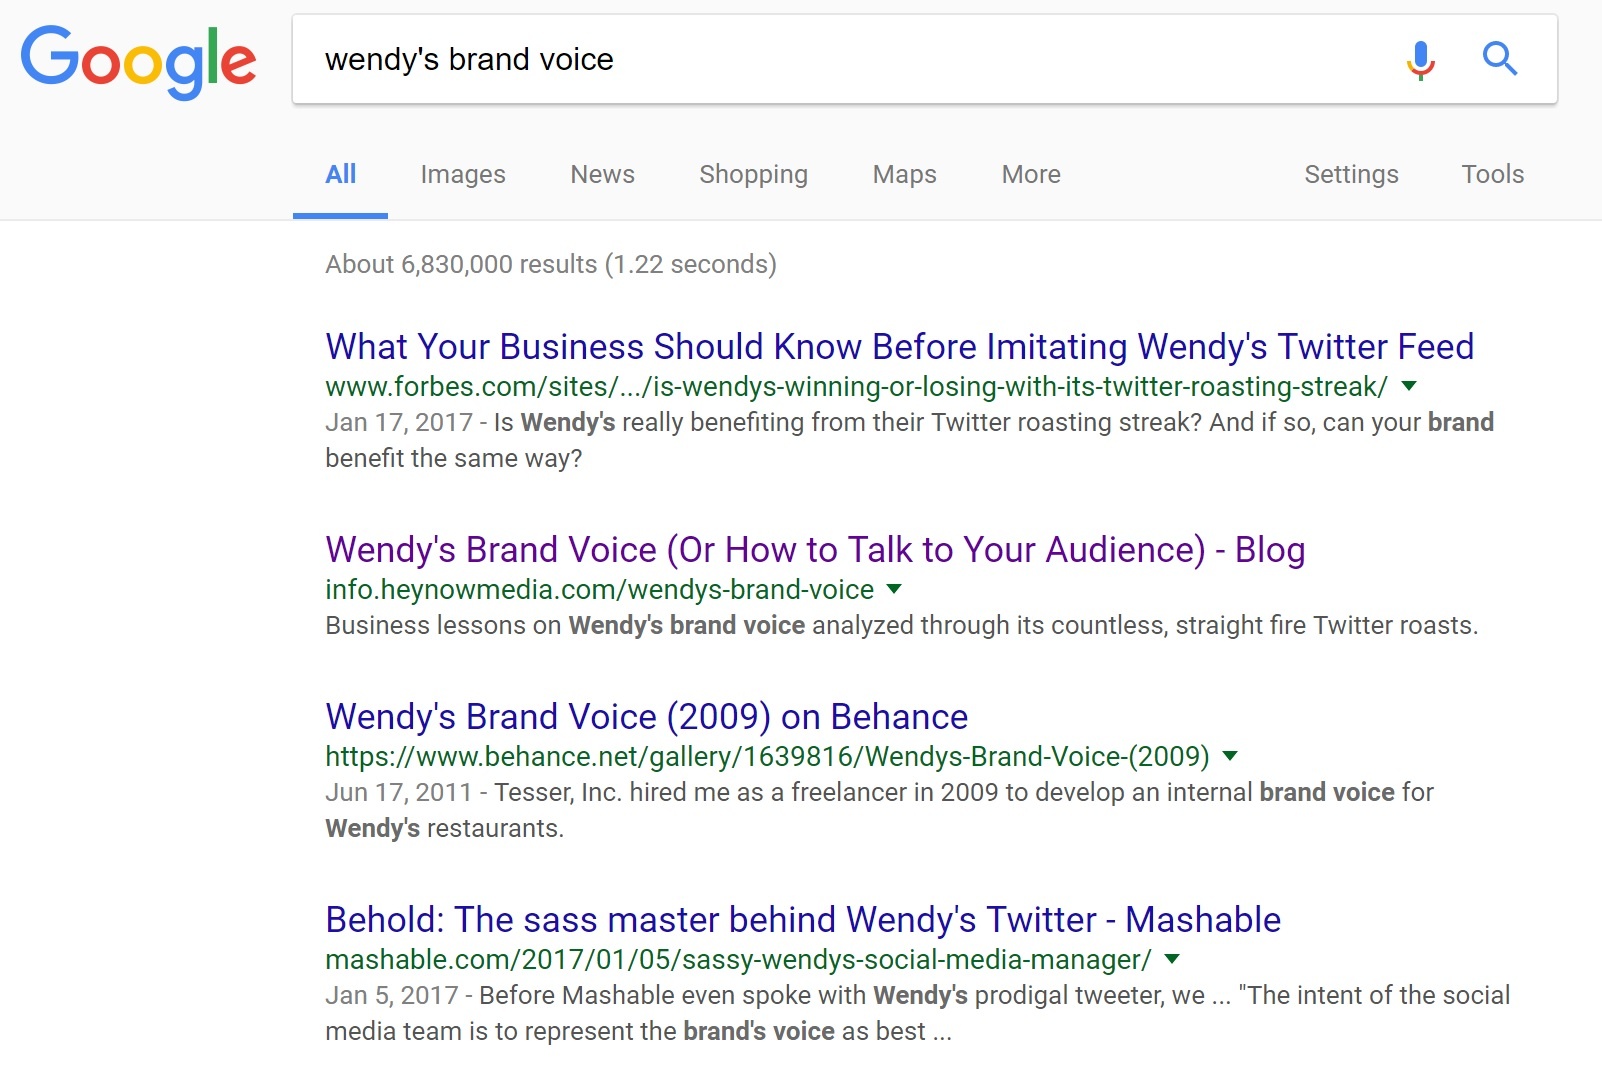
Task: Open the Forbes article about Wendy's Twitter Feed
Action: tap(899, 347)
